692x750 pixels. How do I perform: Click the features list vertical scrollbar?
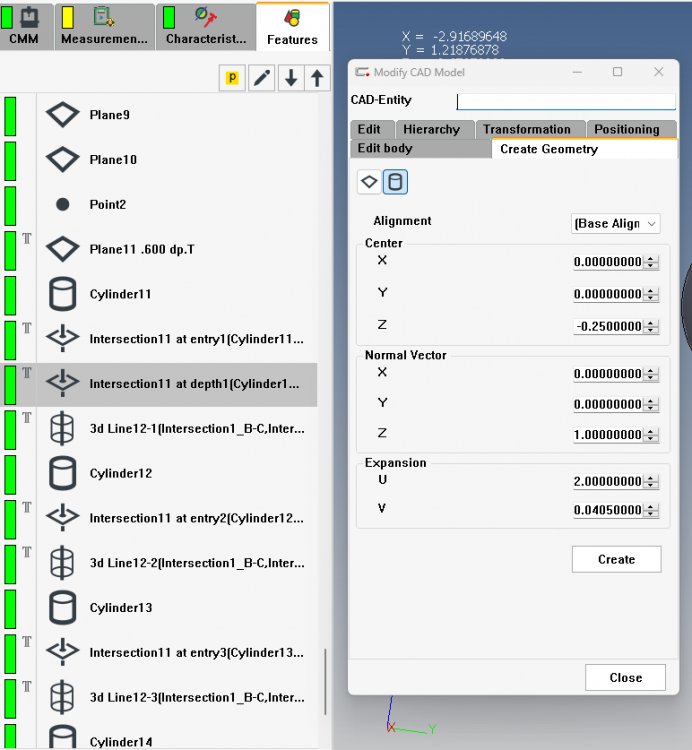coord(325,682)
